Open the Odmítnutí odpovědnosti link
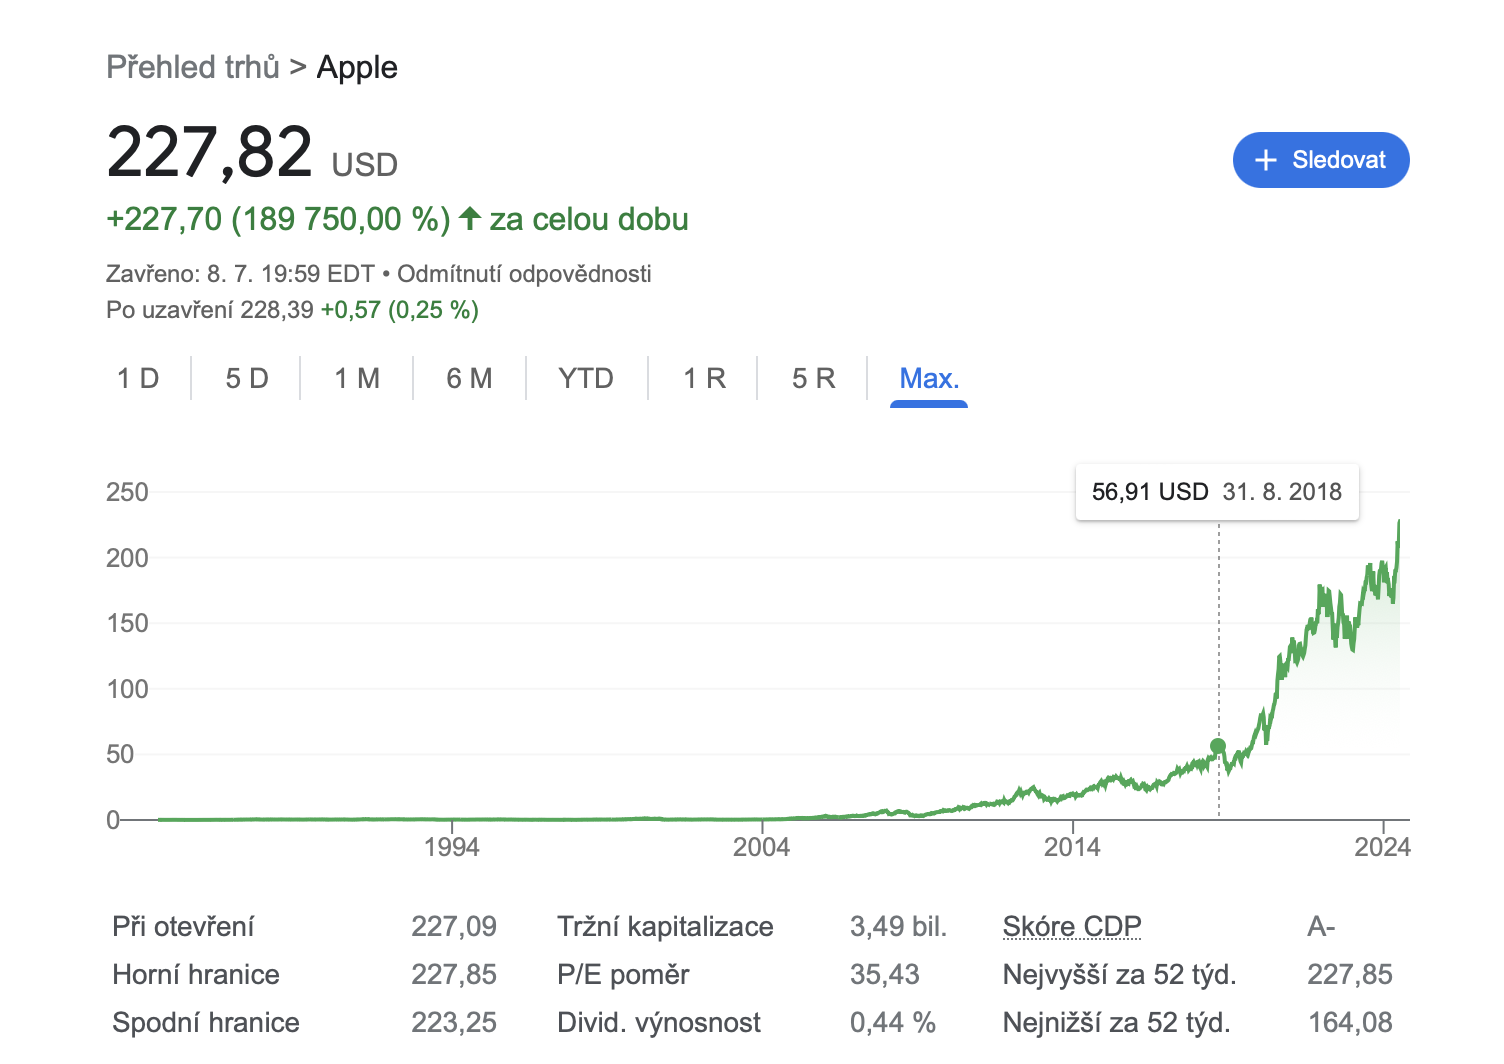 tap(524, 274)
